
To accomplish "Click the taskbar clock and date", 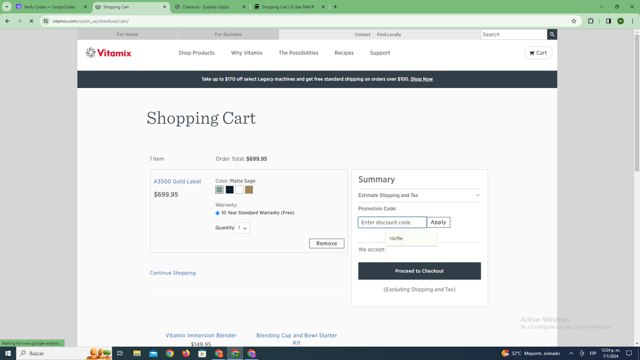I will (611, 353).
